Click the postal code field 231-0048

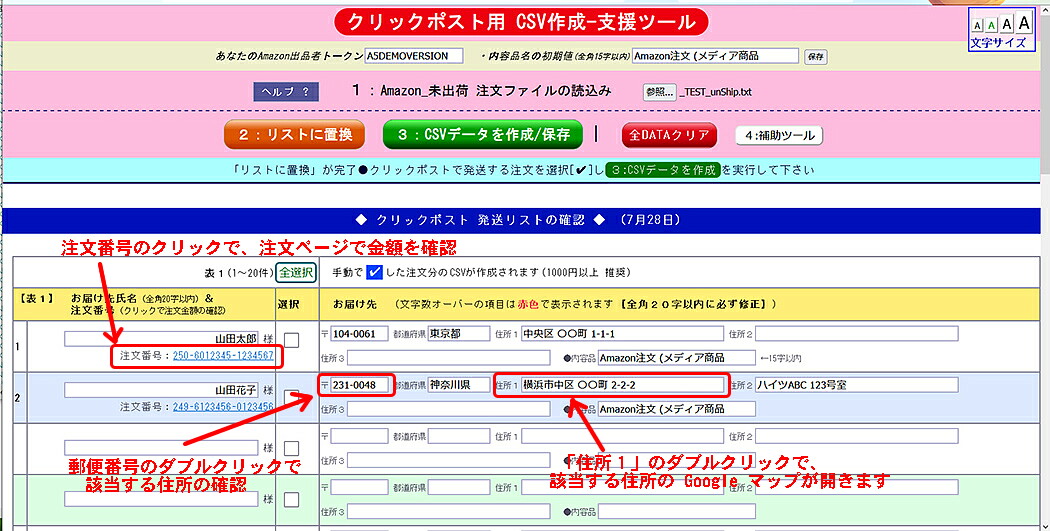click(x=359, y=385)
